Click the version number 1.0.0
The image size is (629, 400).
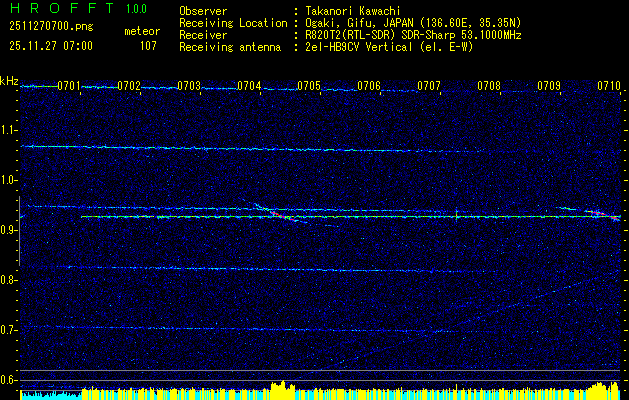(136, 8)
